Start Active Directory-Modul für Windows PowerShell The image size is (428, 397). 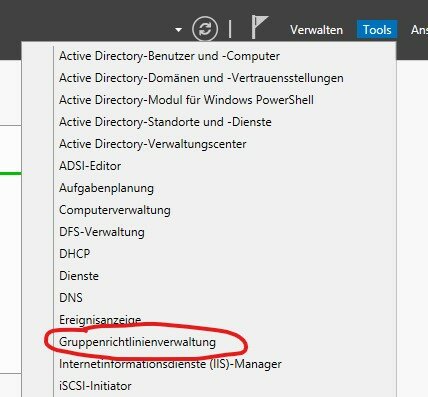click(186, 100)
